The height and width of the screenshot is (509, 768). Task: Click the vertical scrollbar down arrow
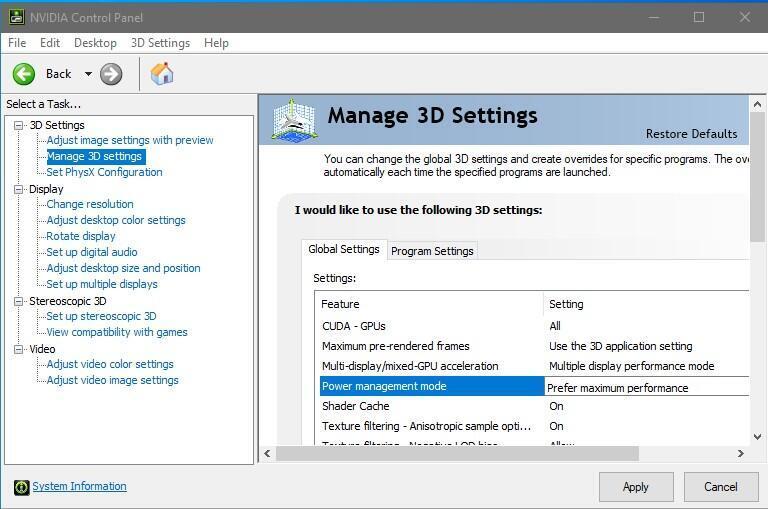pyautogui.click(x=757, y=436)
